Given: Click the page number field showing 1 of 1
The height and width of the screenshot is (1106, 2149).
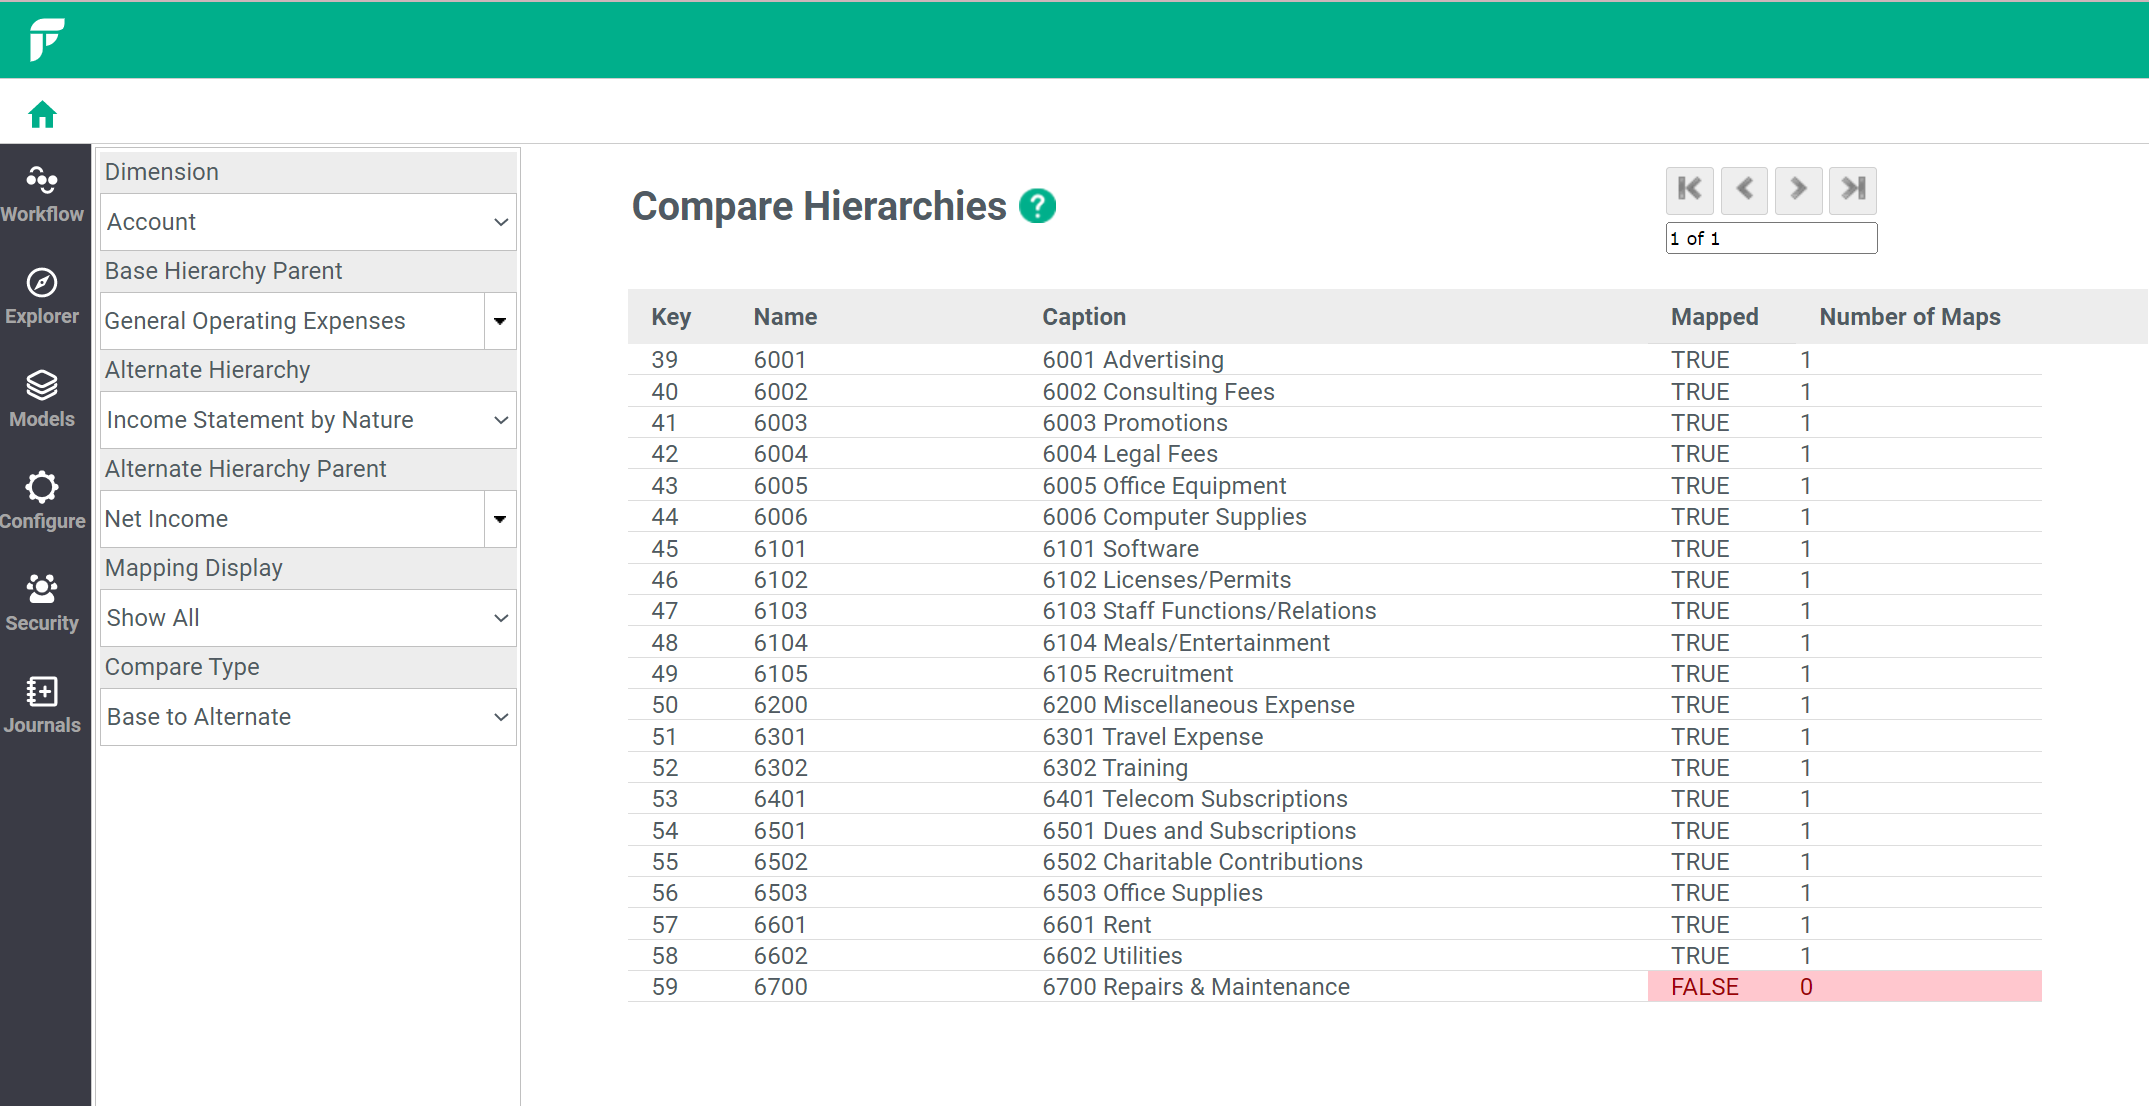Looking at the screenshot, I should tap(1771, 238).
